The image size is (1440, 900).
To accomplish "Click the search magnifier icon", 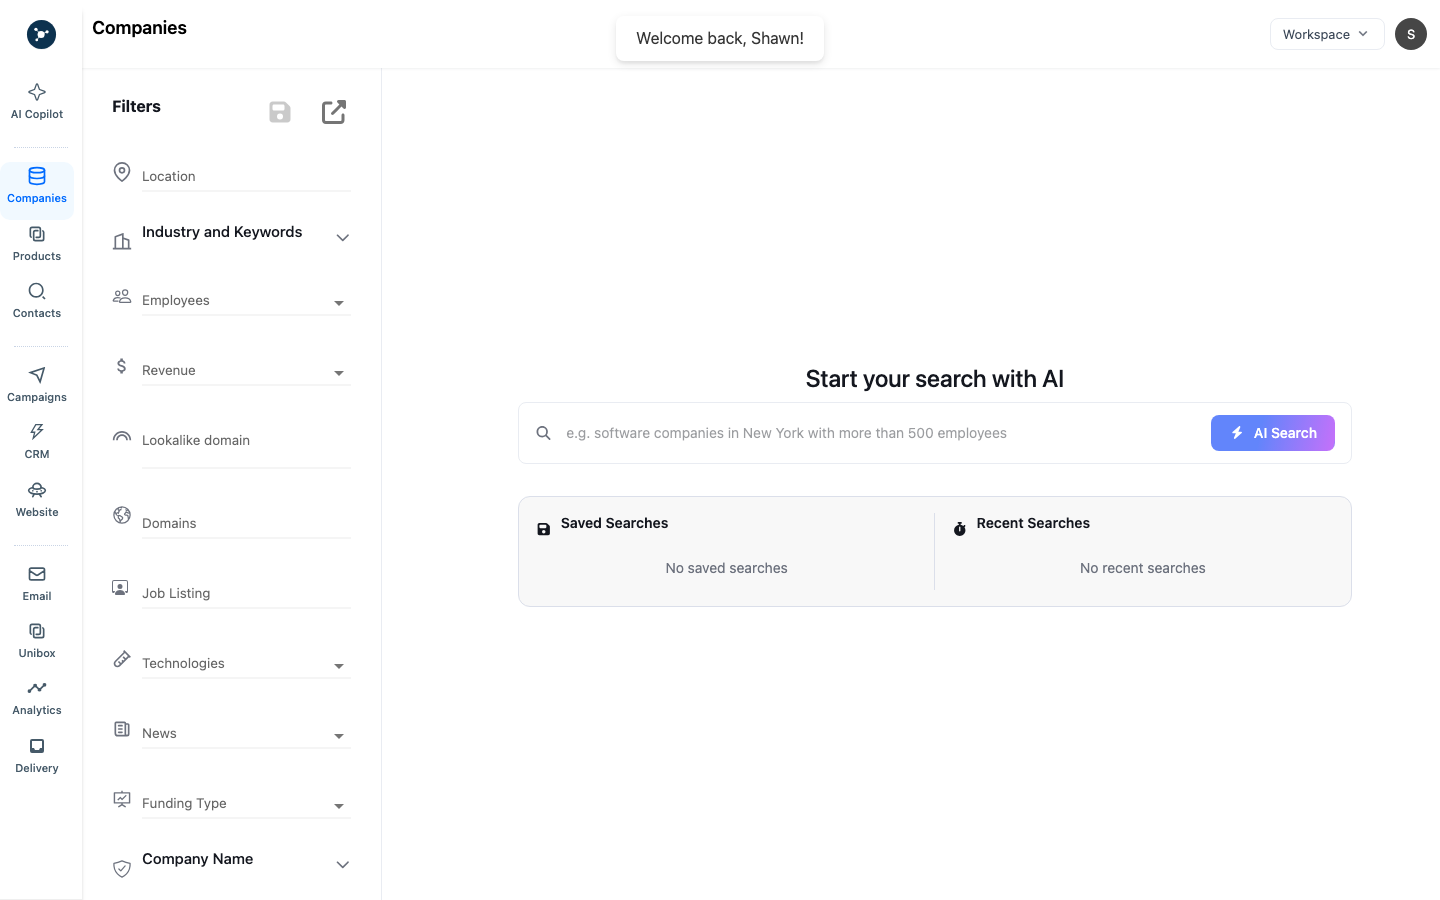I will click(543, 433).
